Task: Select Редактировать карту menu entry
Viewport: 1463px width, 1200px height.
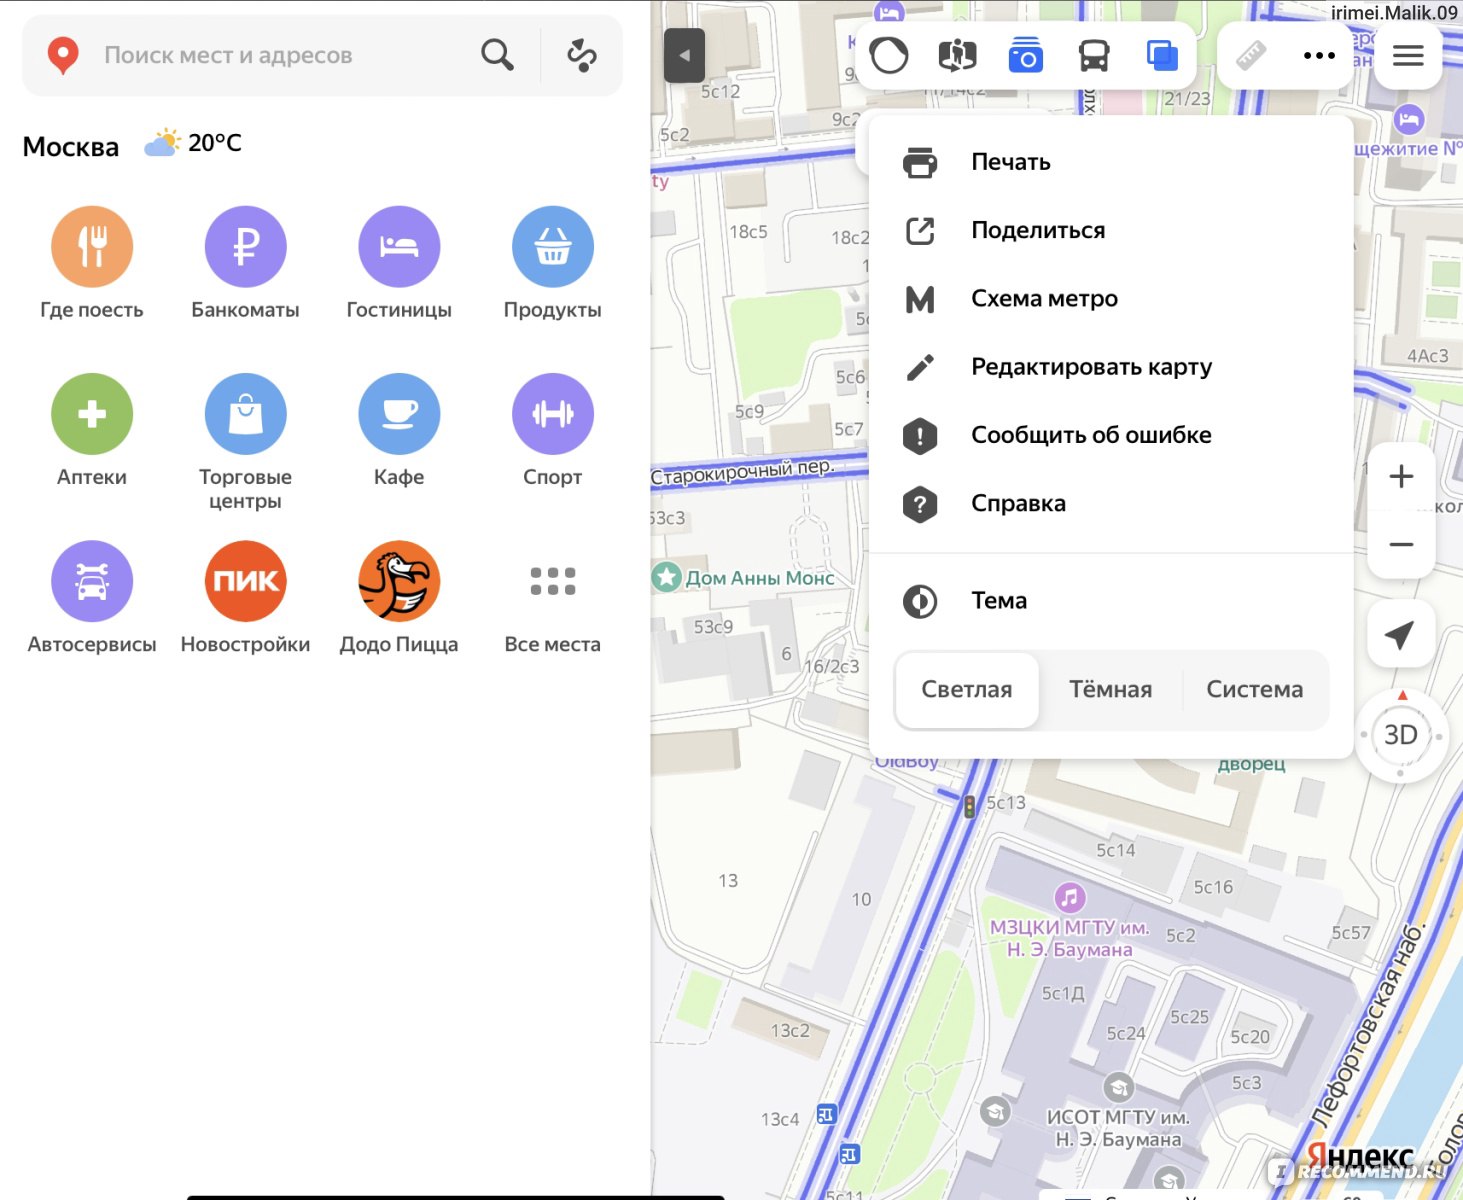Action: coord(1111,367)
